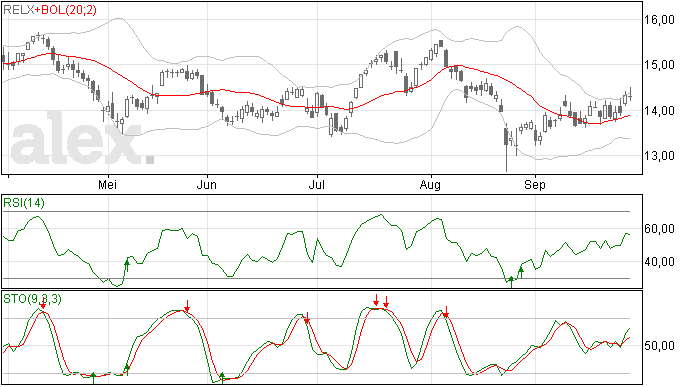
Task: Click the RELX ticker label
Action: 19,10
